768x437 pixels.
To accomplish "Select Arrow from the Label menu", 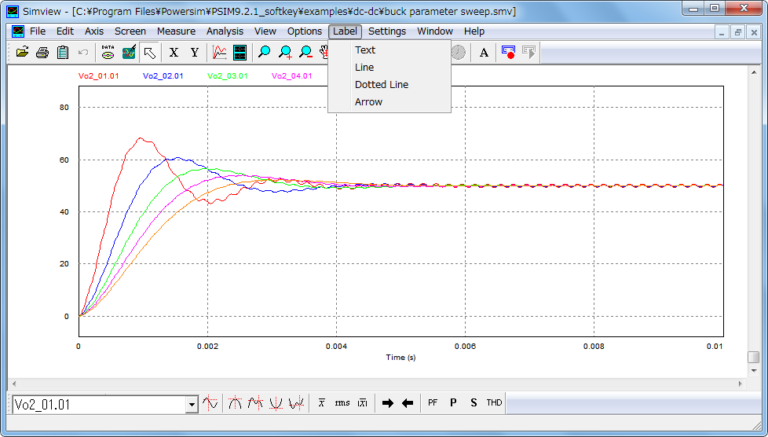I will 368,101.
